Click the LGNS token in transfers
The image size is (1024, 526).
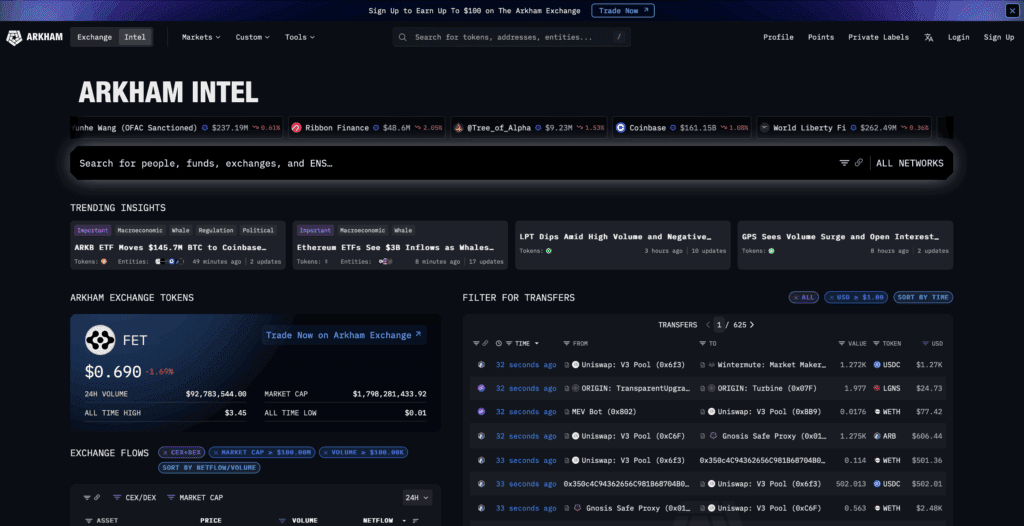point(887,388)
